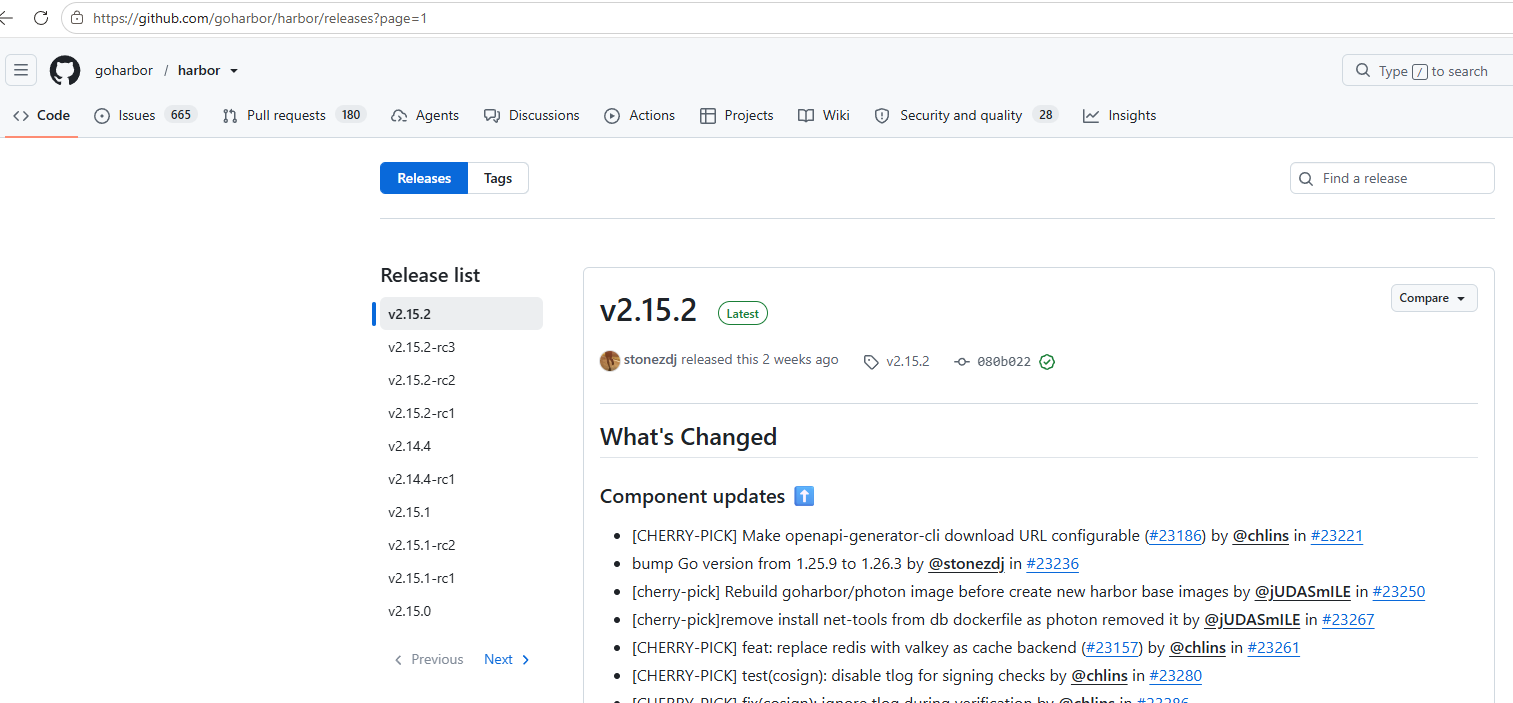Expand the harbor repository dropdown arrow
Viewport: 1513px width, 703px height.
(234, 71)
